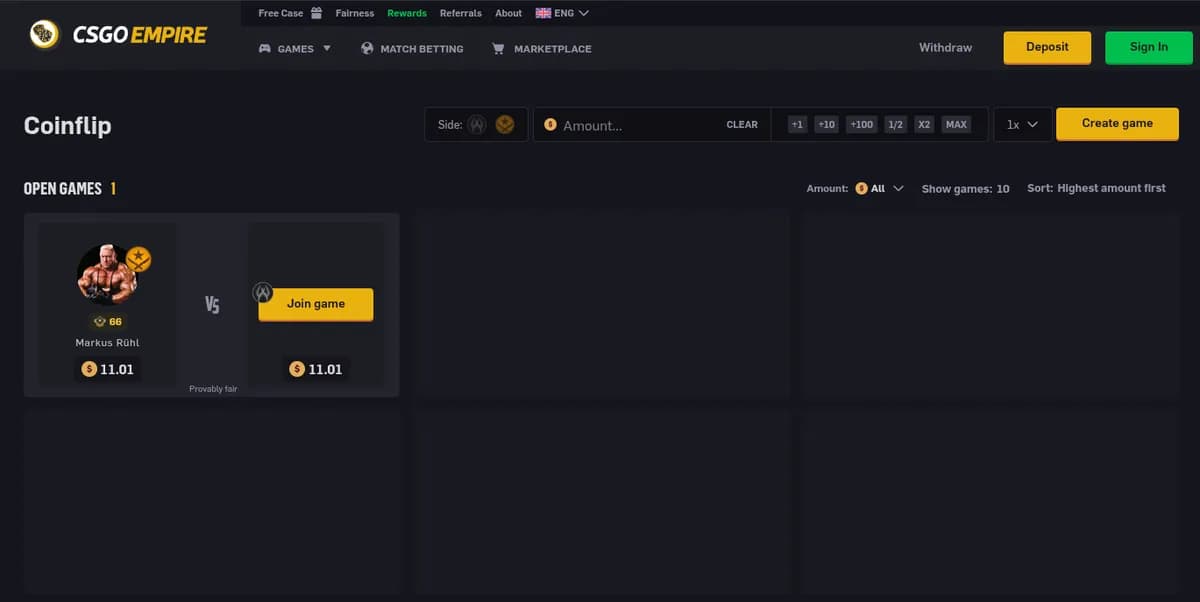
Task: Open the Referrals page
Action: click(x=460, y=13)
